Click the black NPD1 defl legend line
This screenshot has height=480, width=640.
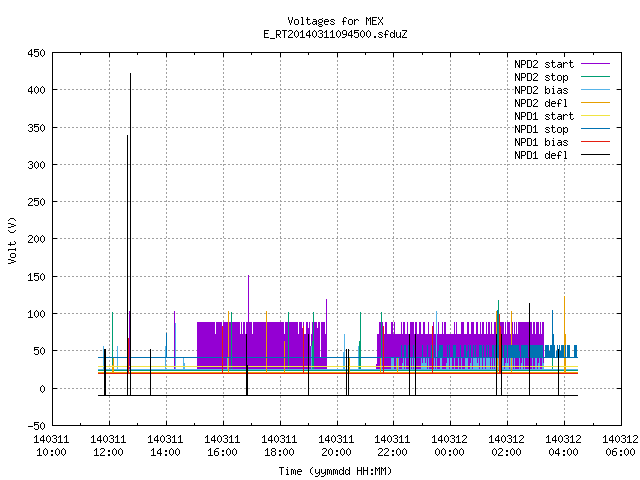click(x=596, y=155)
